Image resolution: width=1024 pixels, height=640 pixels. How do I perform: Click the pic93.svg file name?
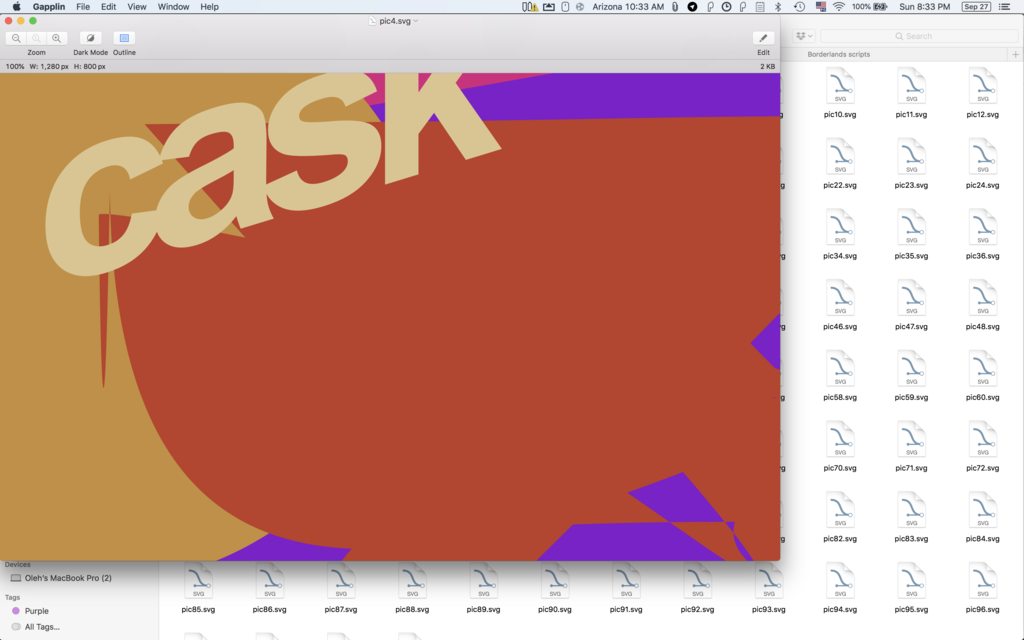[769, 609]
